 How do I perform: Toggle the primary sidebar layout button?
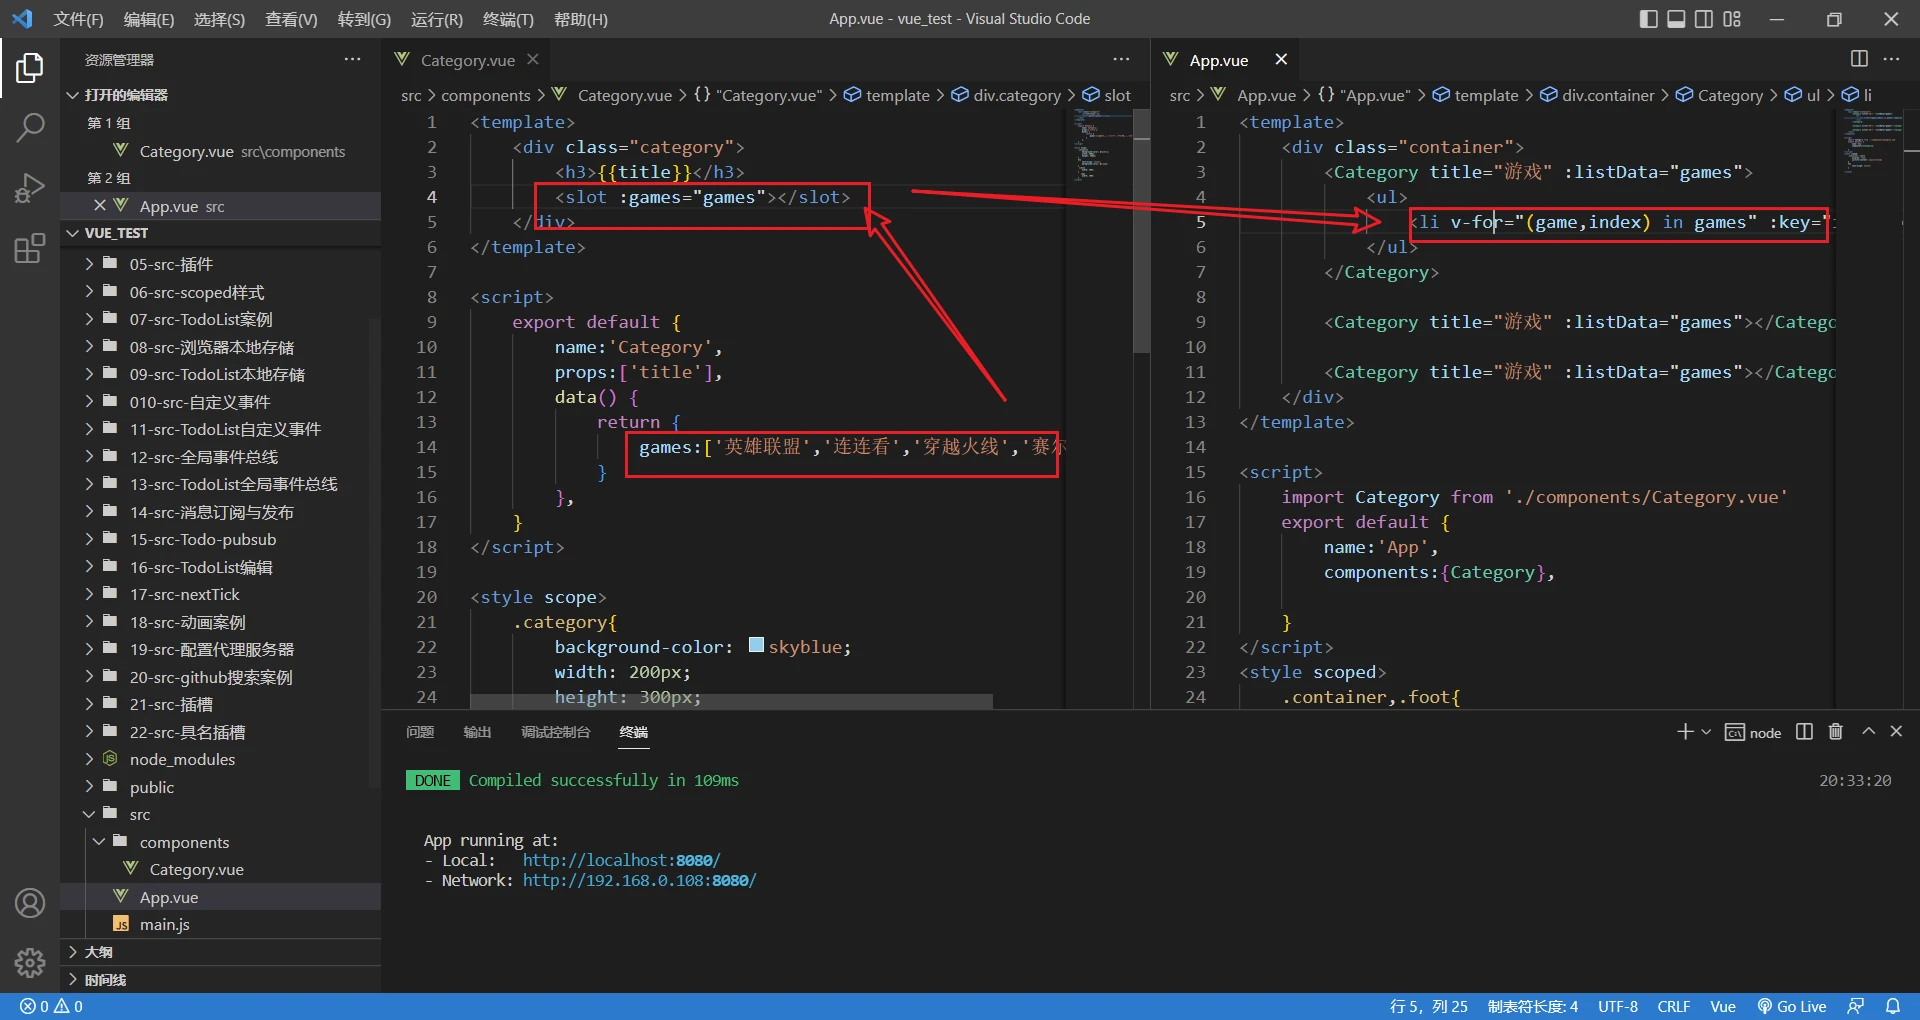[1649, 19]
